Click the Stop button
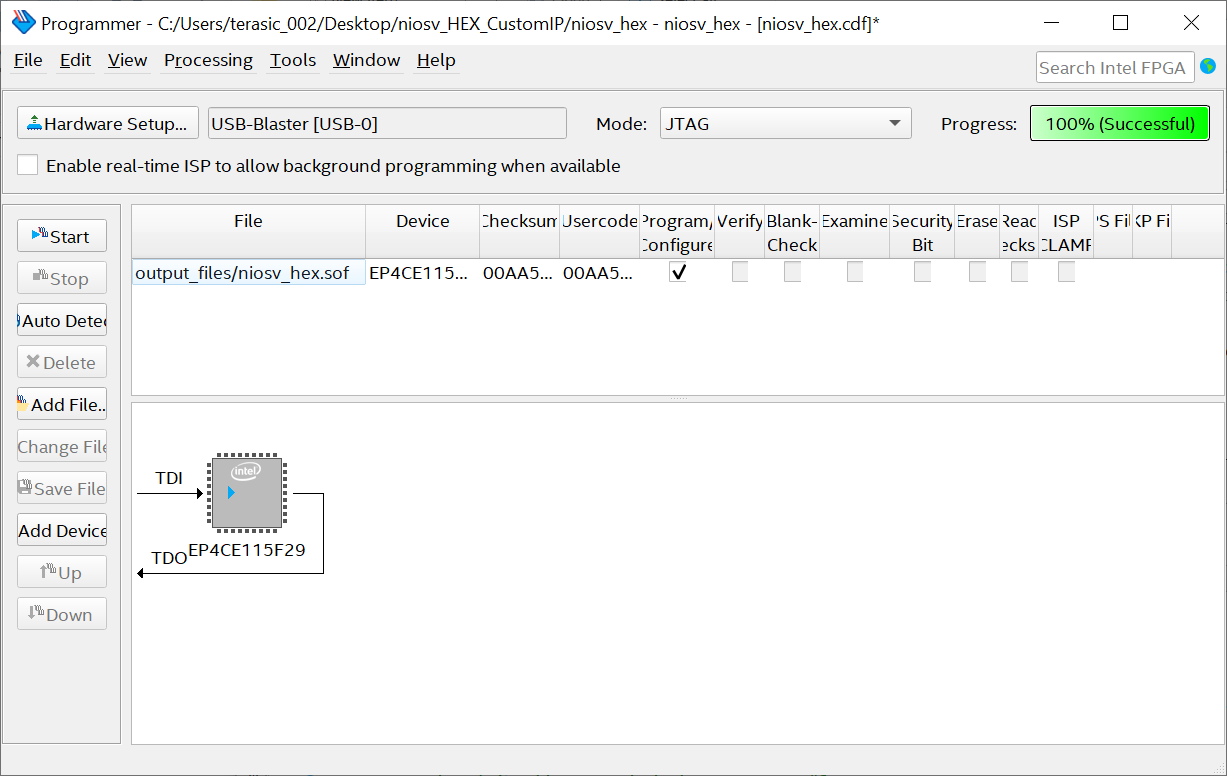 tap(62, 278)
